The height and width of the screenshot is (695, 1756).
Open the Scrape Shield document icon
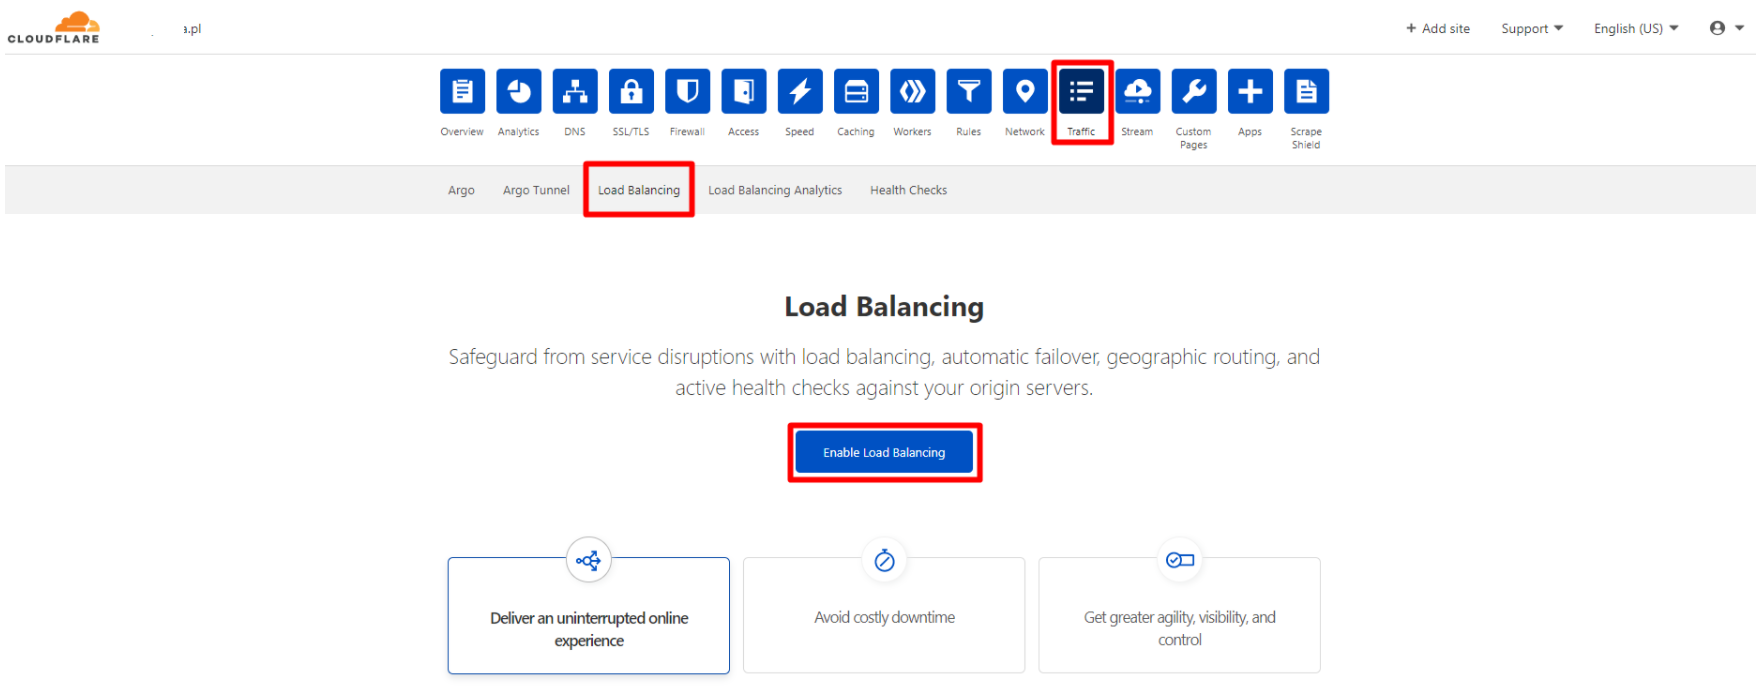tap(1306, 92)
